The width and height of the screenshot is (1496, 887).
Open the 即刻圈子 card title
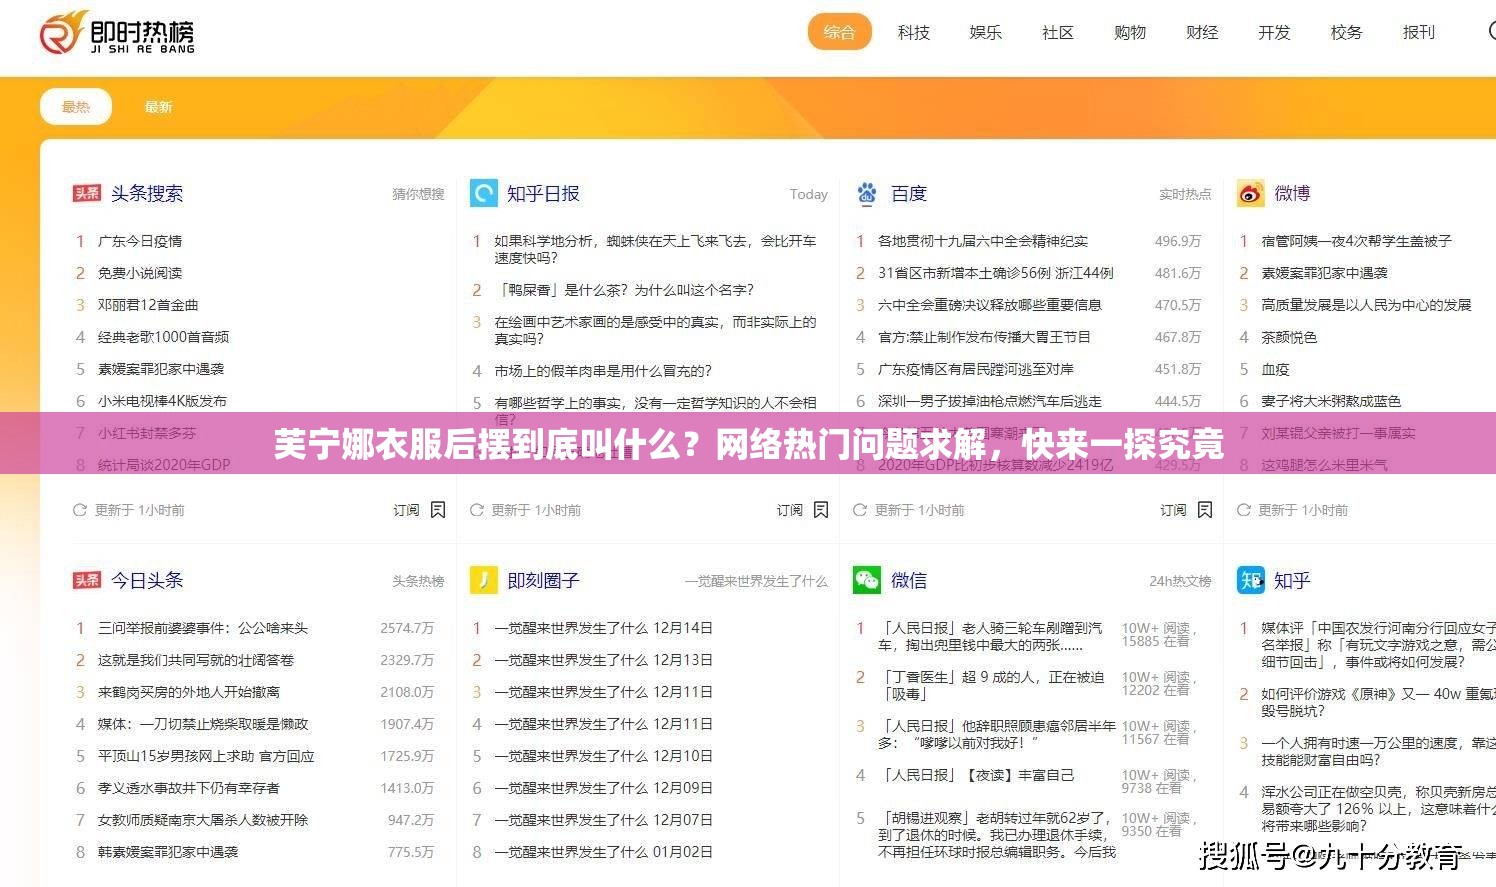[x=543, y=580]
